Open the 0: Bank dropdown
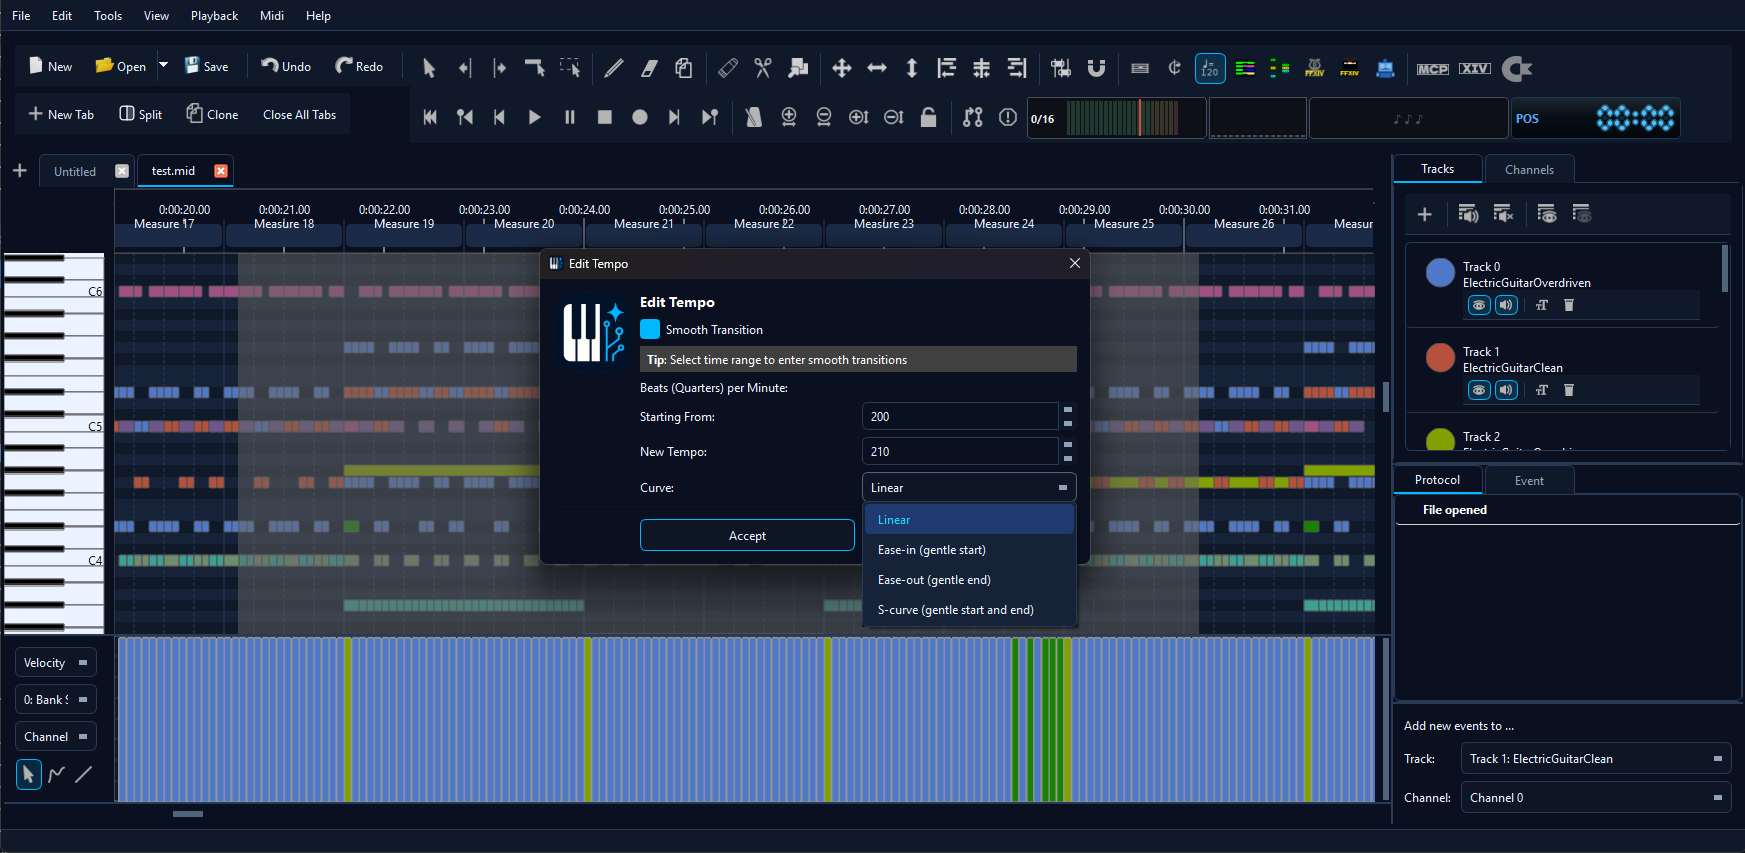 pyautogui.click(x=56, y=700)
